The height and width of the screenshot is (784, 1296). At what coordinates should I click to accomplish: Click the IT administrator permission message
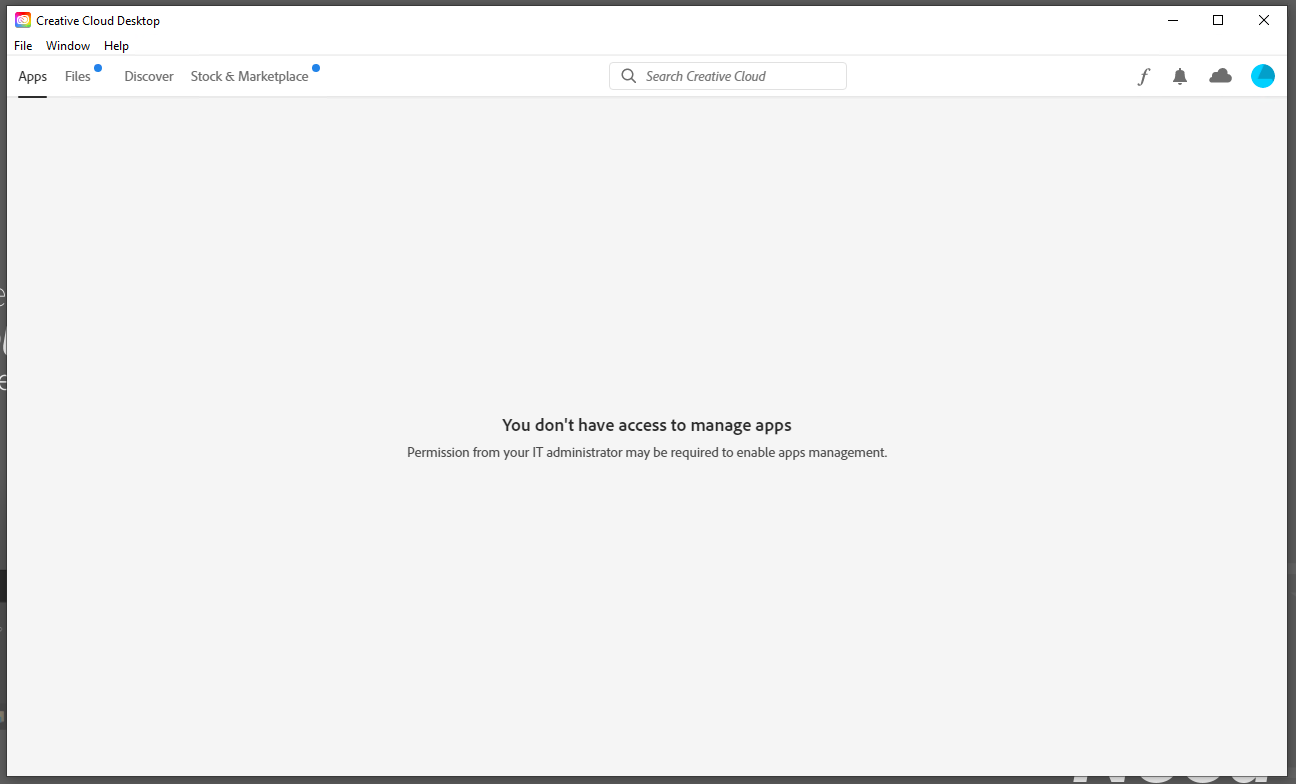(x=647, y=452)
